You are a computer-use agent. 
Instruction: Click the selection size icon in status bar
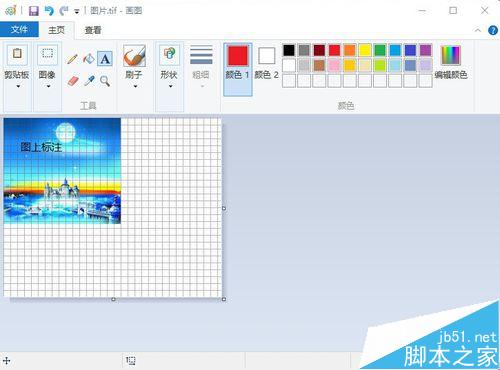tap(131, 360)
